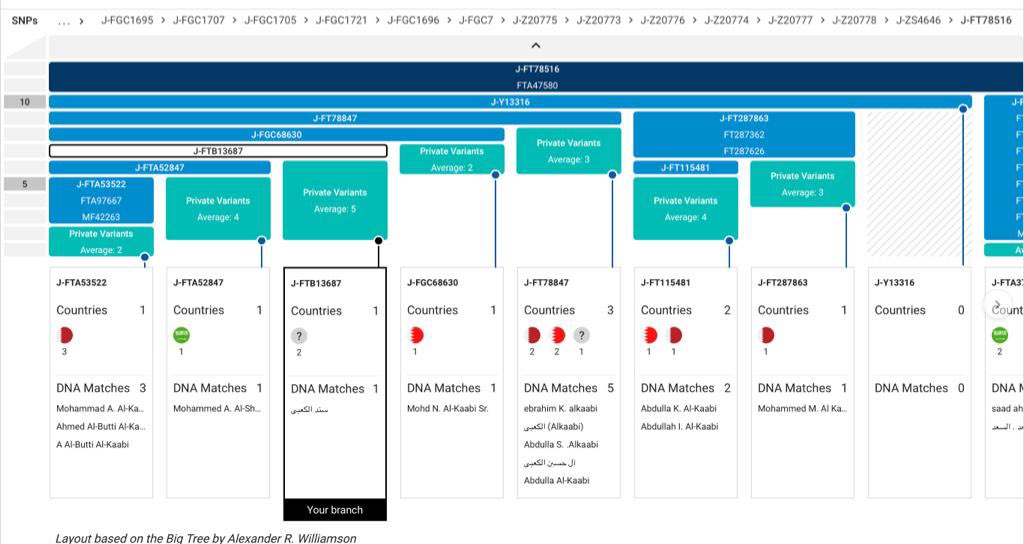Click first flag in J-FT78847 card

click(x=533, y=335)
